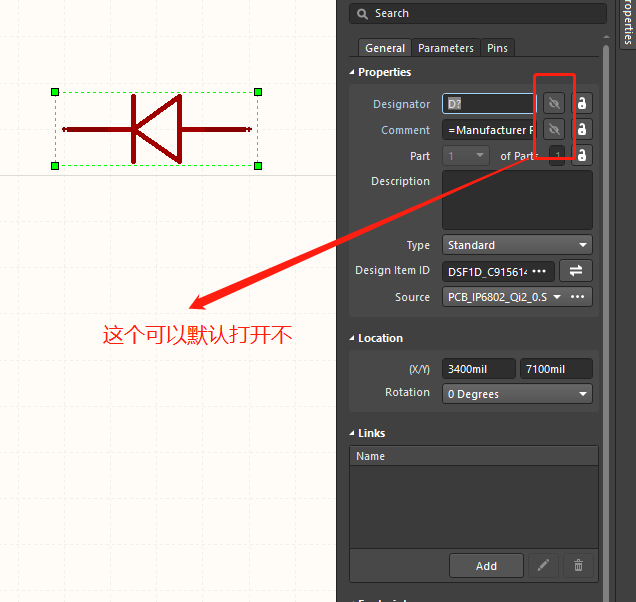This screenshot has width=636, height=602.
Task: Select the diode symbol on the schematic
Action: [157, 129]
